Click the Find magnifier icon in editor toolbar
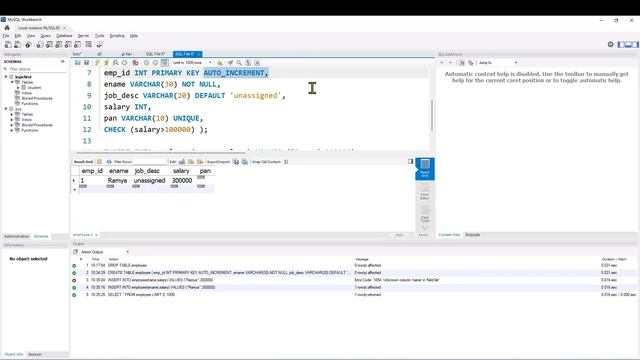The width and height of the screenshot is (640, 360). (x=239, y=62)
